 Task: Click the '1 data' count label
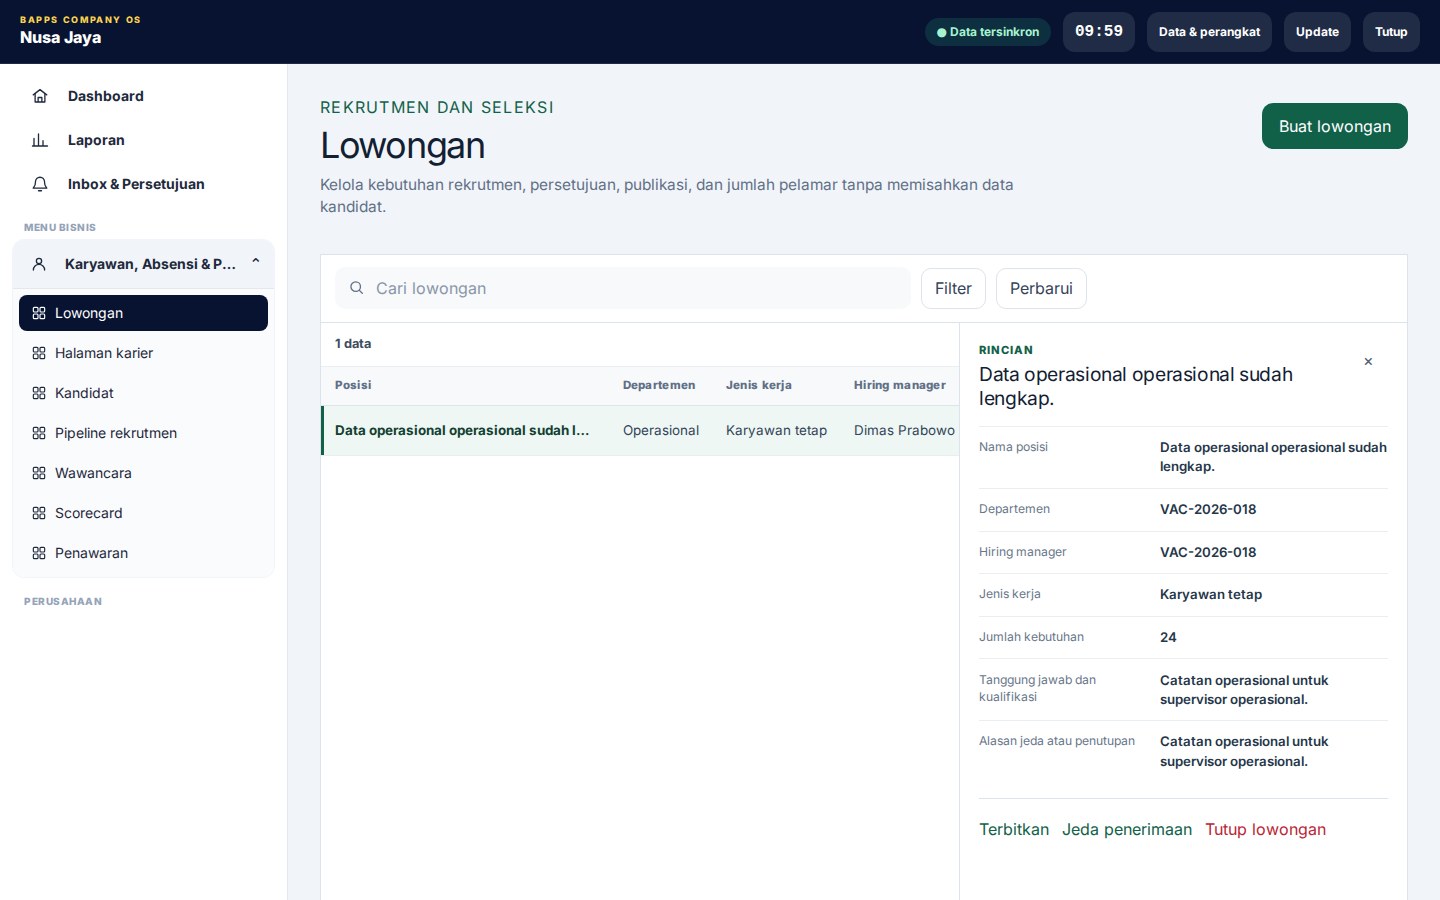353,344
